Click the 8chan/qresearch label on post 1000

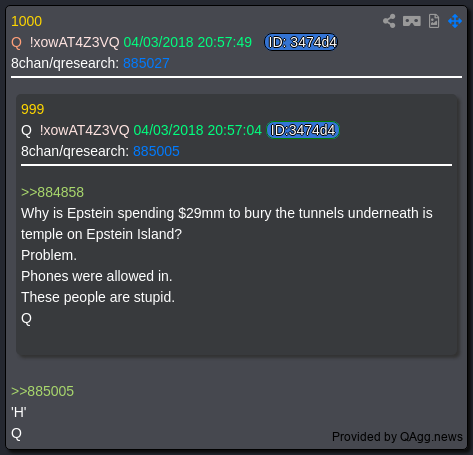pyautogui.click(x=65, y=63)
